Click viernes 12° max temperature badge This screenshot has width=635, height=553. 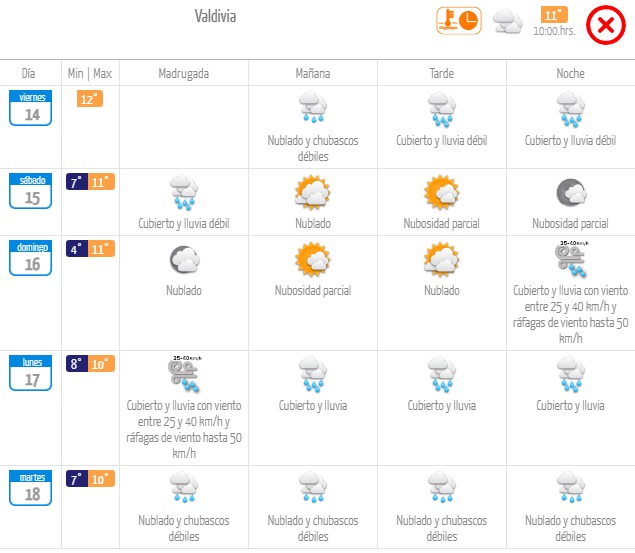89,99
